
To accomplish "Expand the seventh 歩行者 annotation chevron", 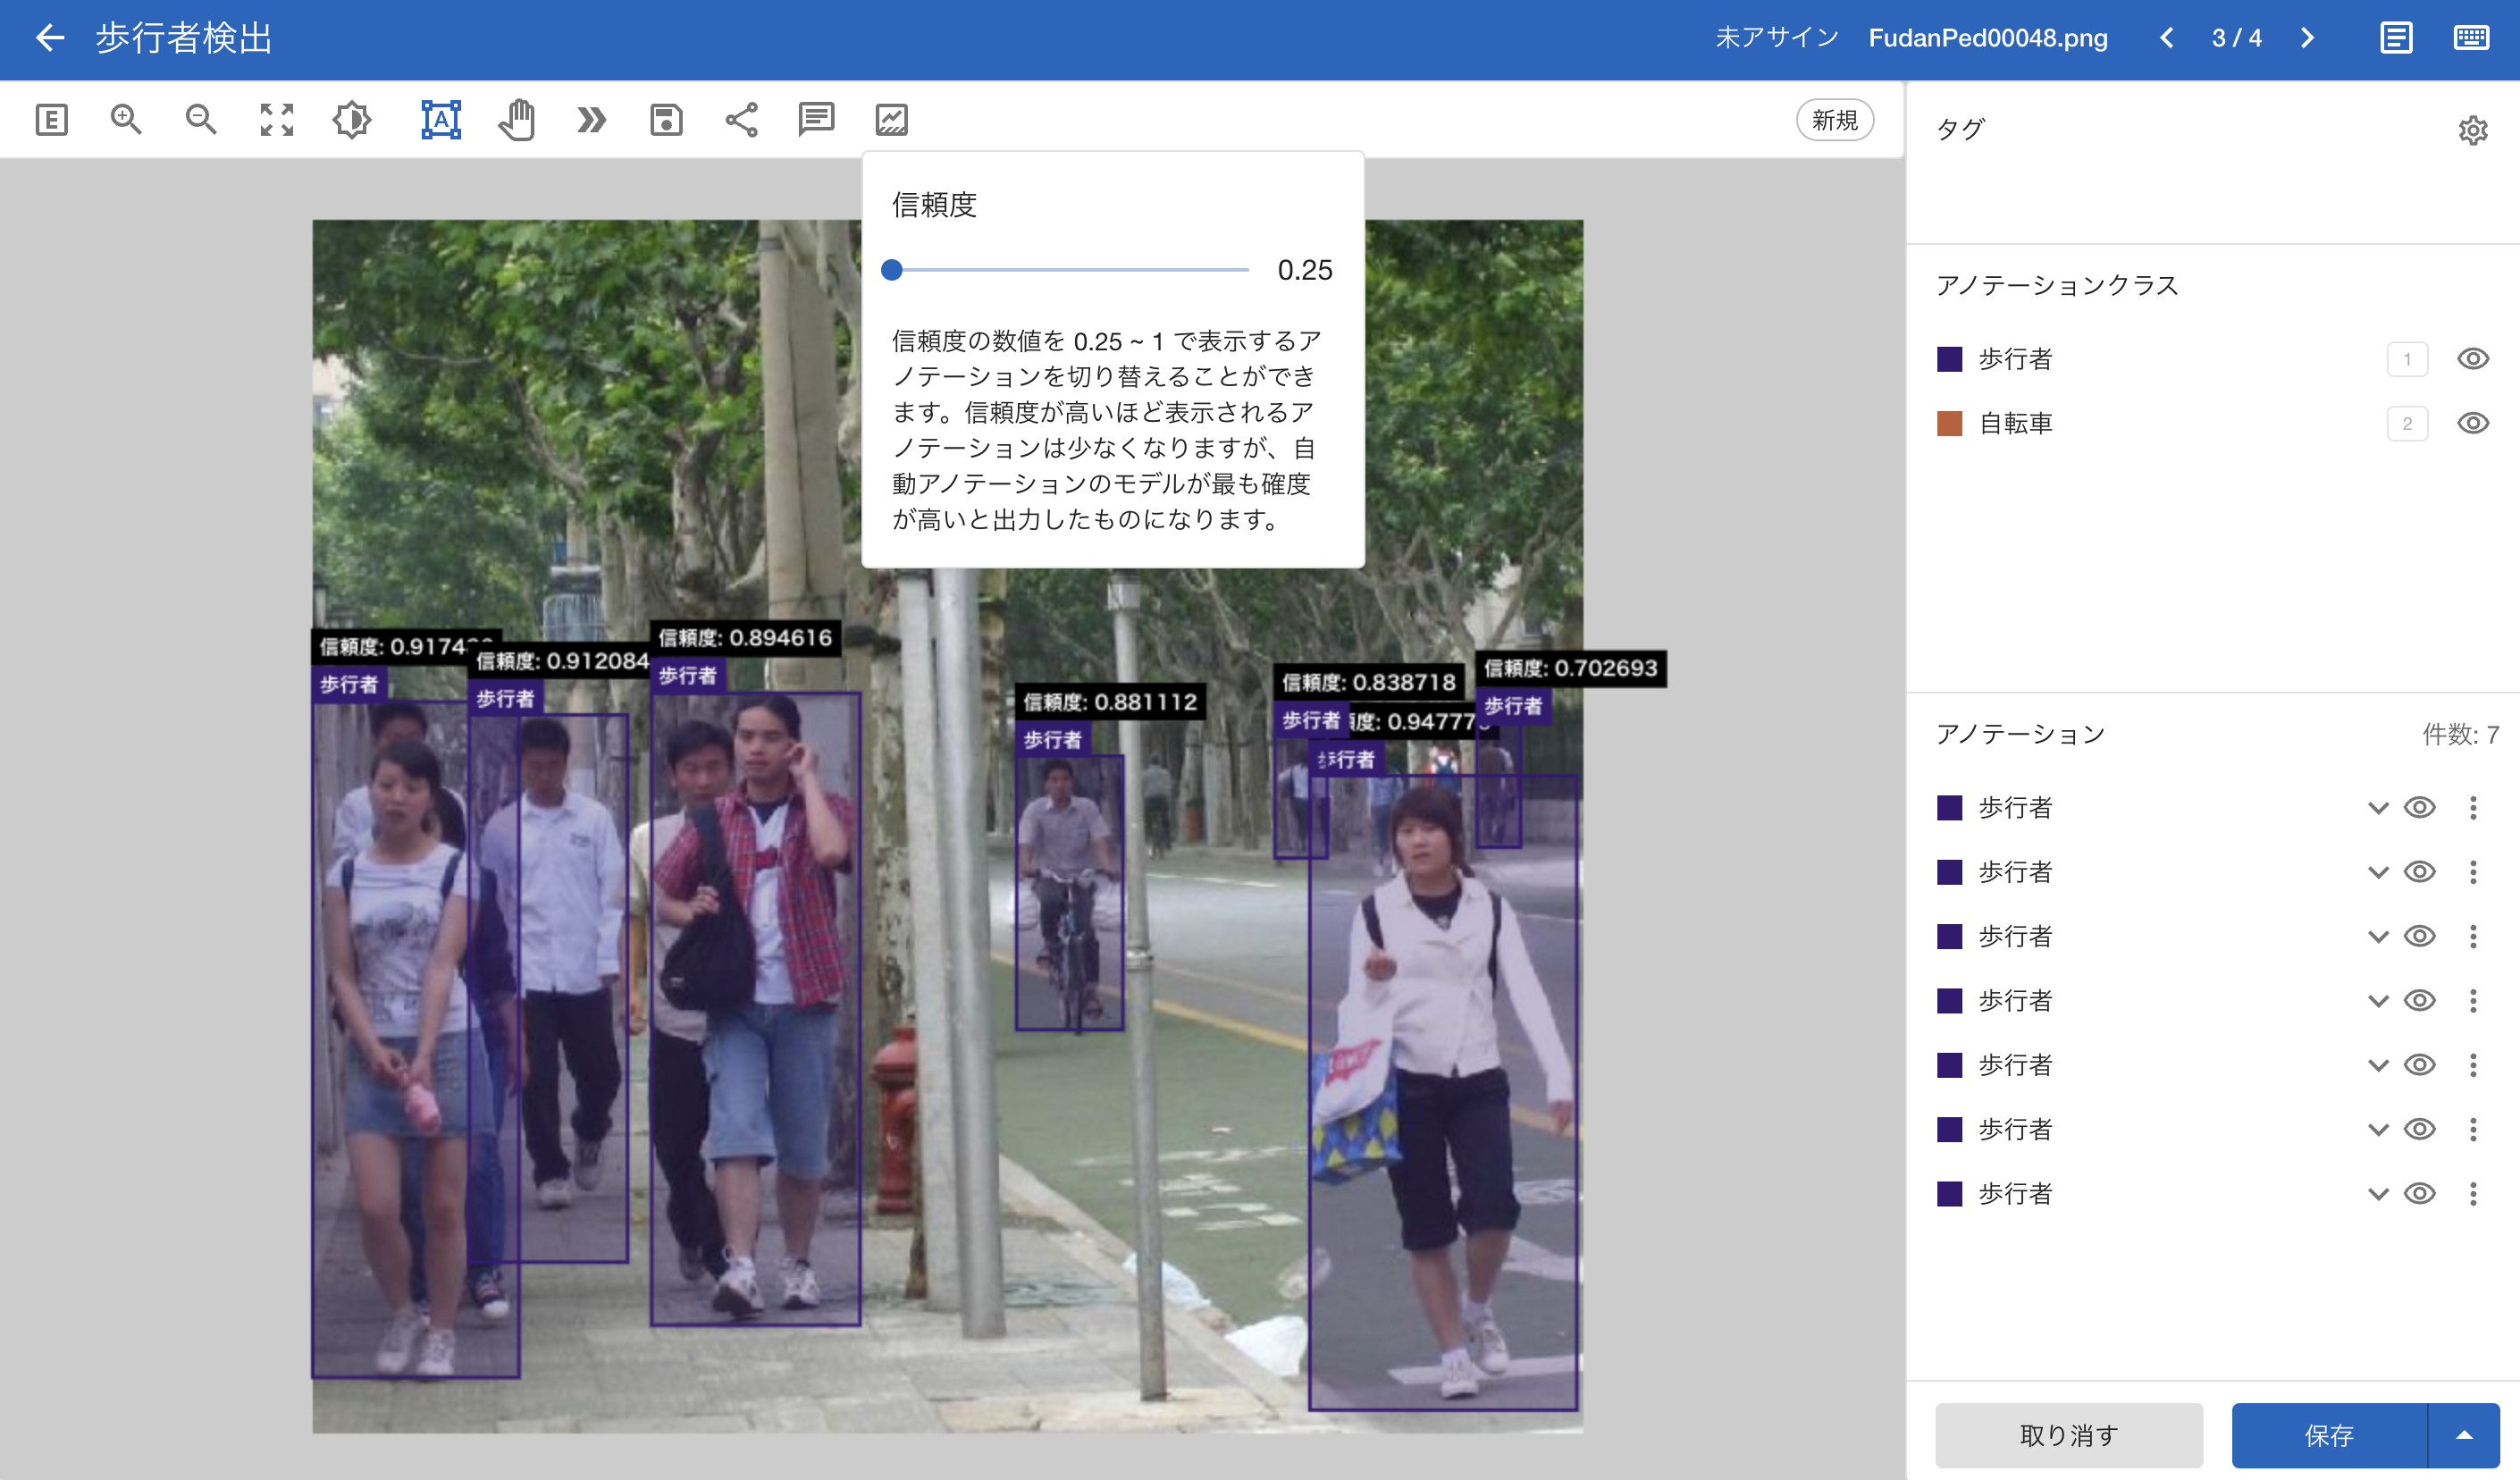I will [x=2378, y=1195].
